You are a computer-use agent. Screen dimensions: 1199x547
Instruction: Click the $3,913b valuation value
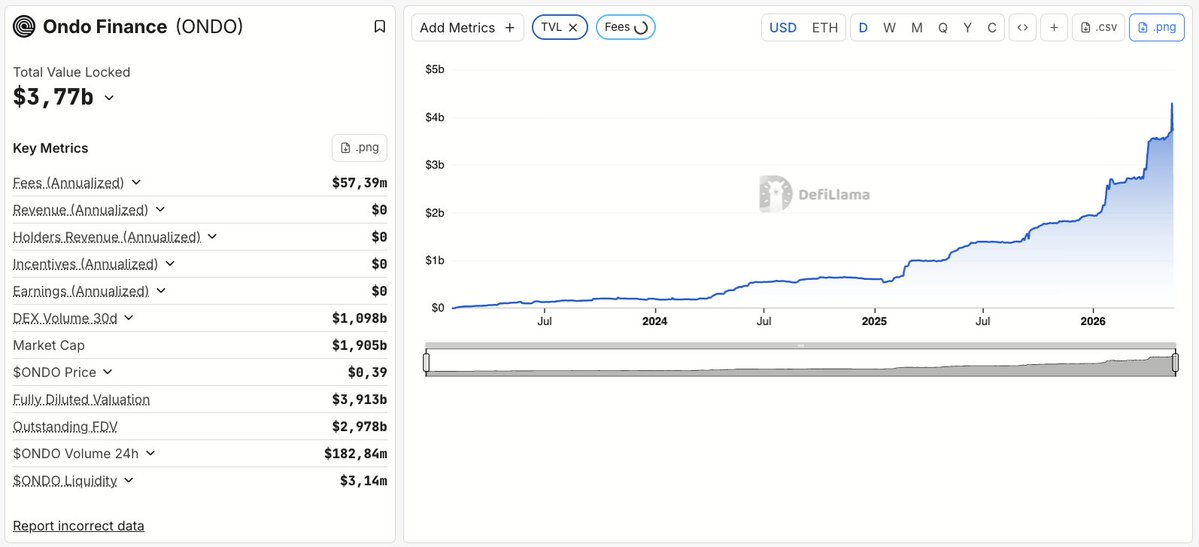[x=359, y=399]
